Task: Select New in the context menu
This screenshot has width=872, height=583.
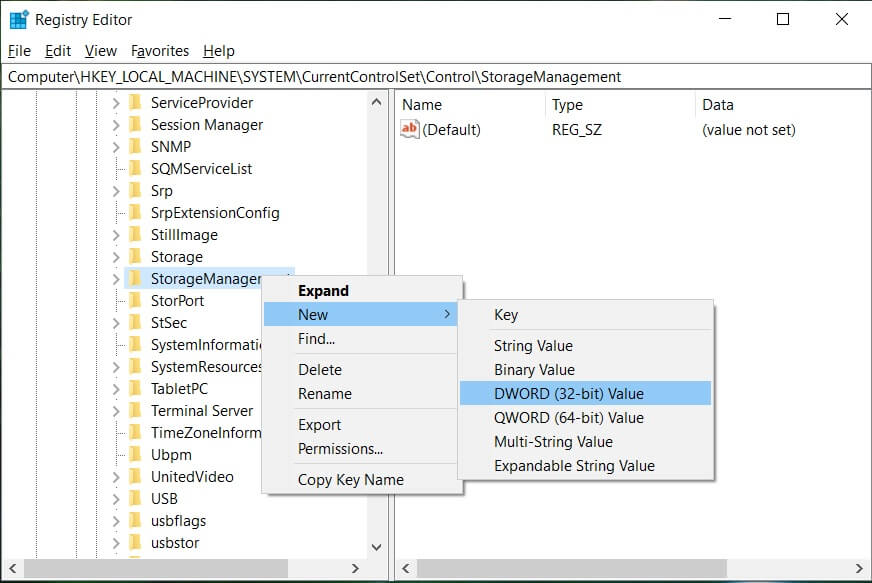Action: (x=360, y=314)
